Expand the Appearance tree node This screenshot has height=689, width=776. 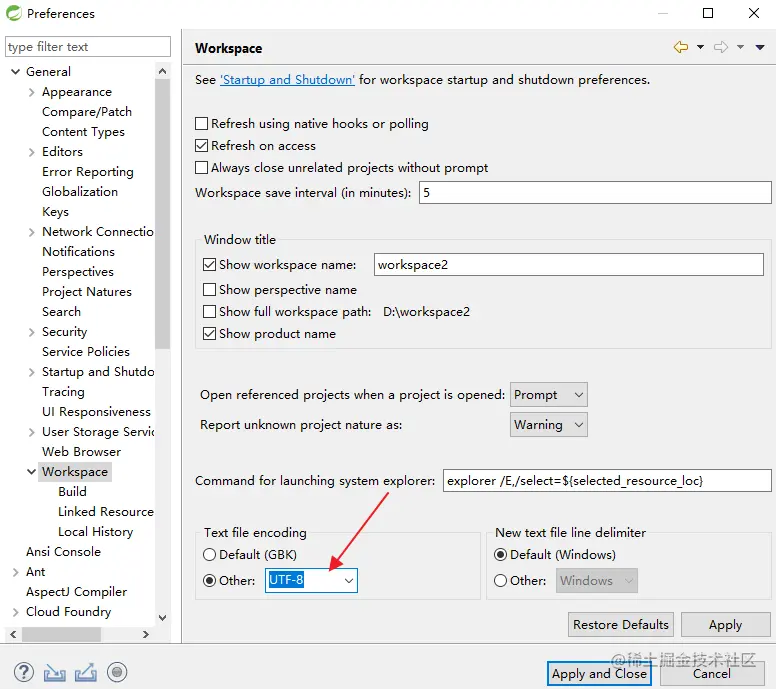[32, 92]
